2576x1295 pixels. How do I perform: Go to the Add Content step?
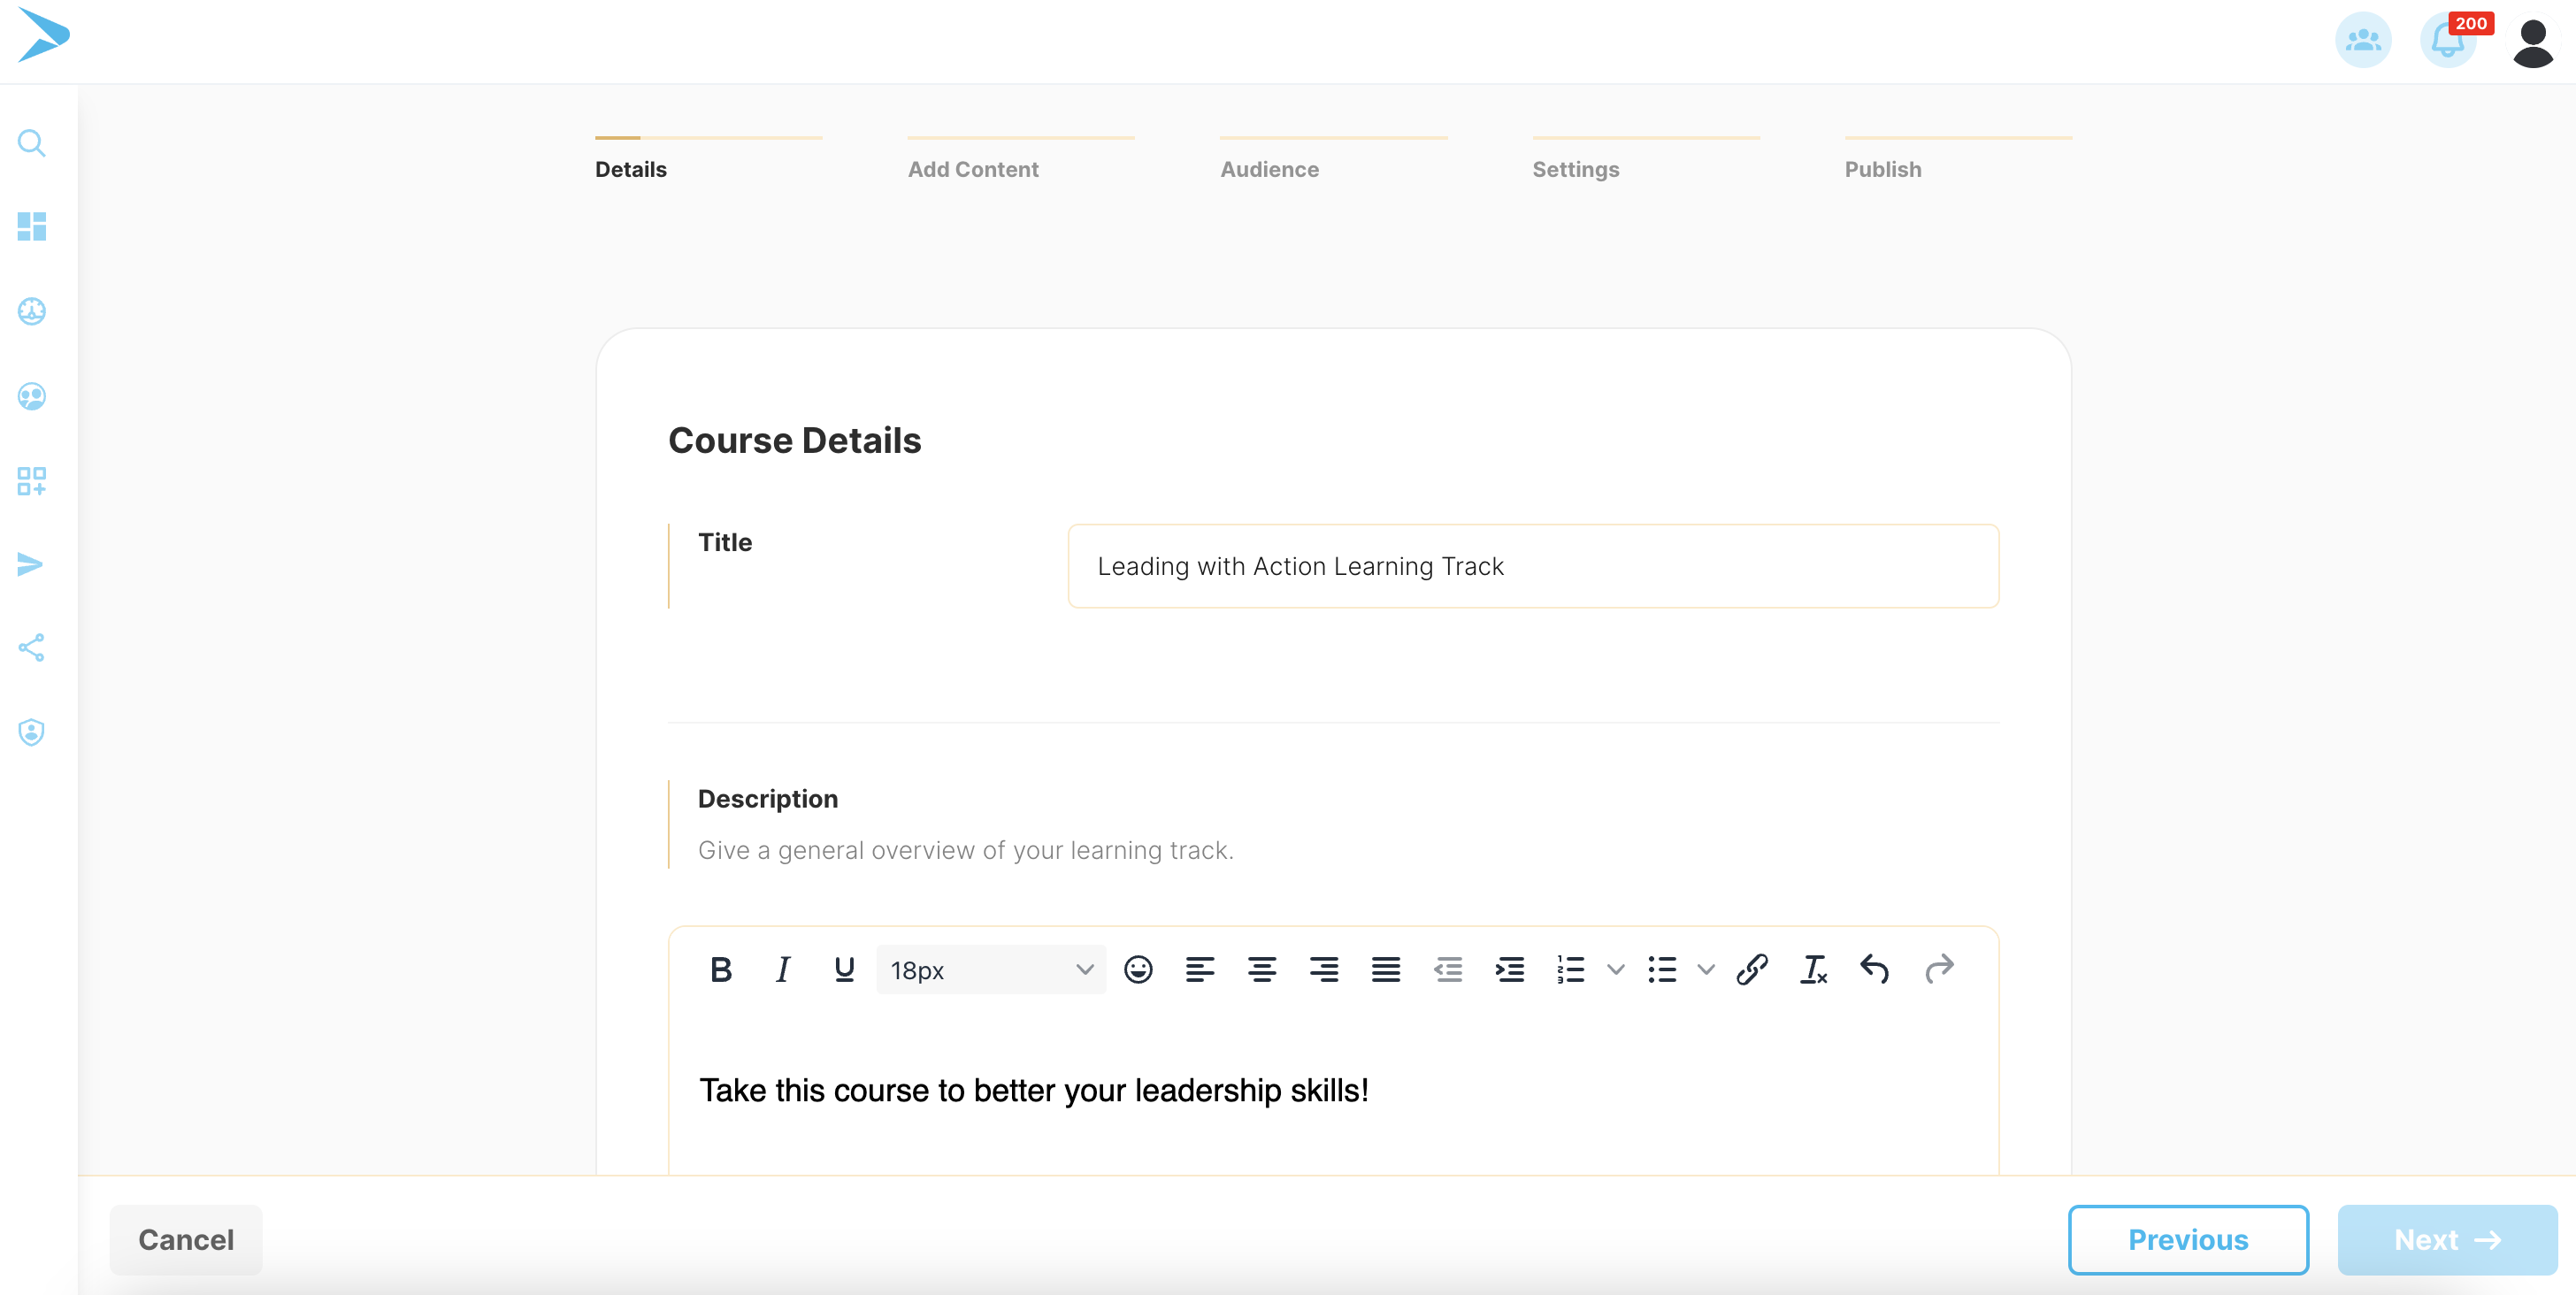[973, 169]
